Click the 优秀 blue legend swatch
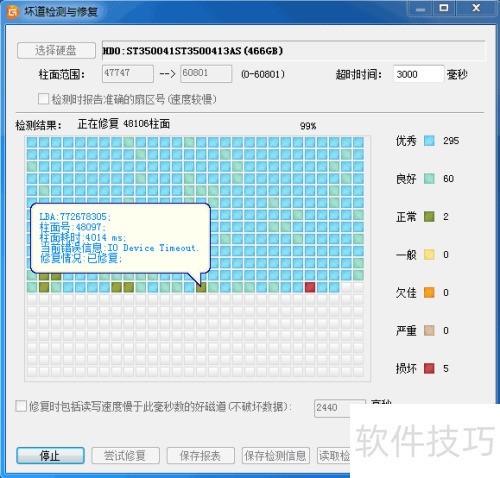This screenshot has width=500, height=478. click(x=429, y=141)
